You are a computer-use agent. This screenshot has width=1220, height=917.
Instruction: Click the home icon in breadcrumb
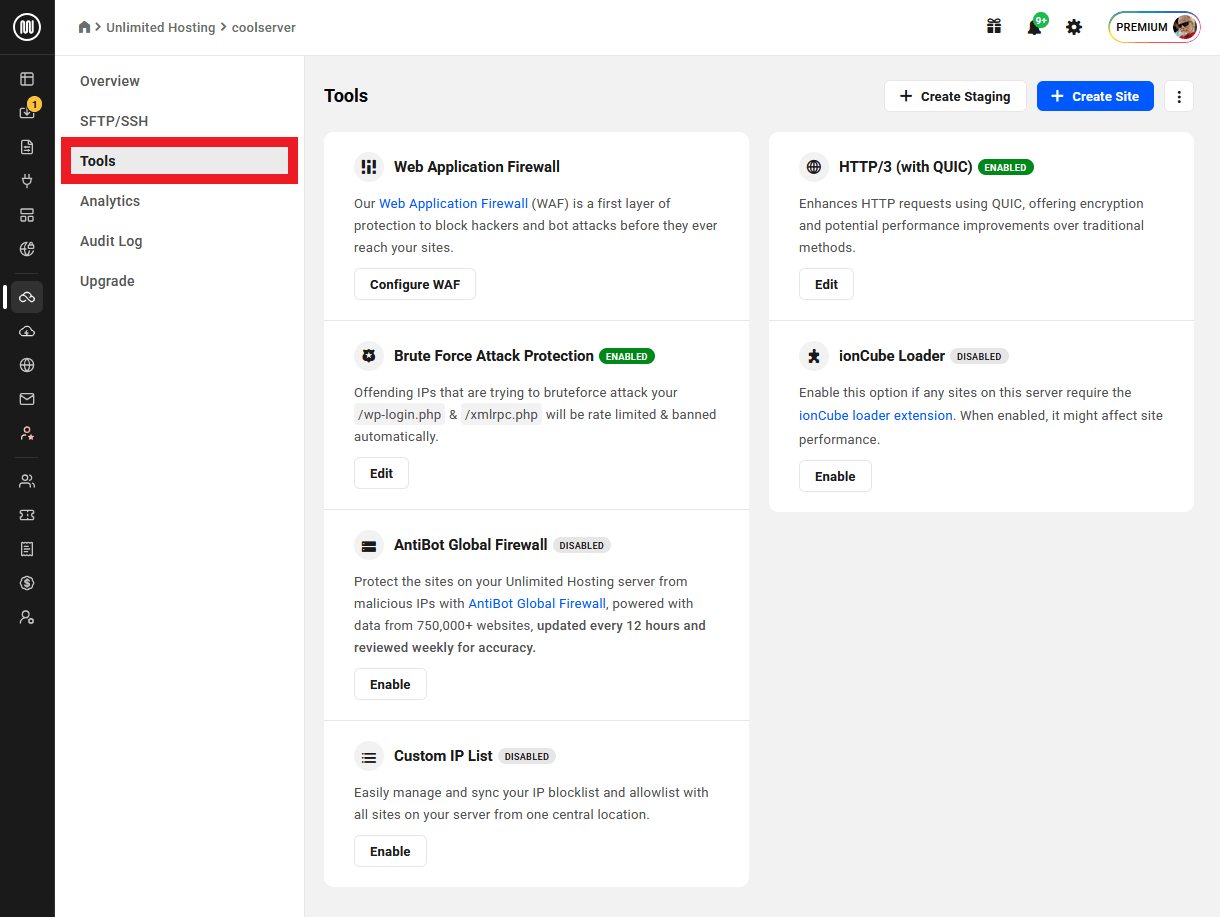tap(85, 27)
